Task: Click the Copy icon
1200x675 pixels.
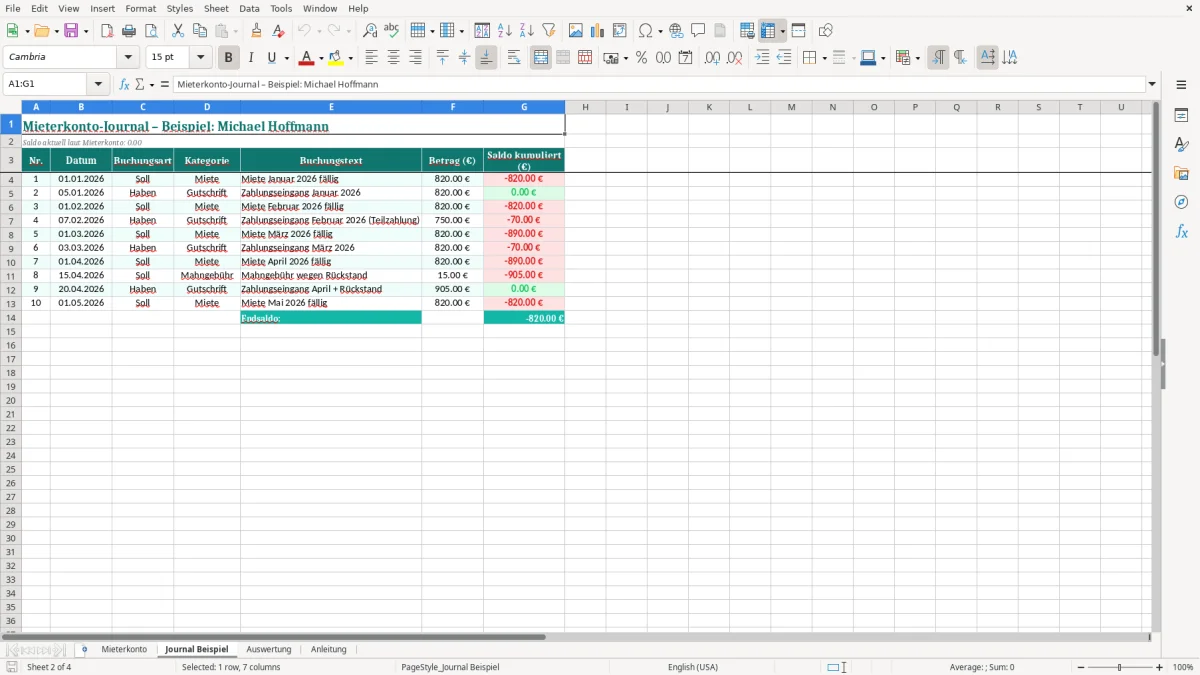Action: 200,31
